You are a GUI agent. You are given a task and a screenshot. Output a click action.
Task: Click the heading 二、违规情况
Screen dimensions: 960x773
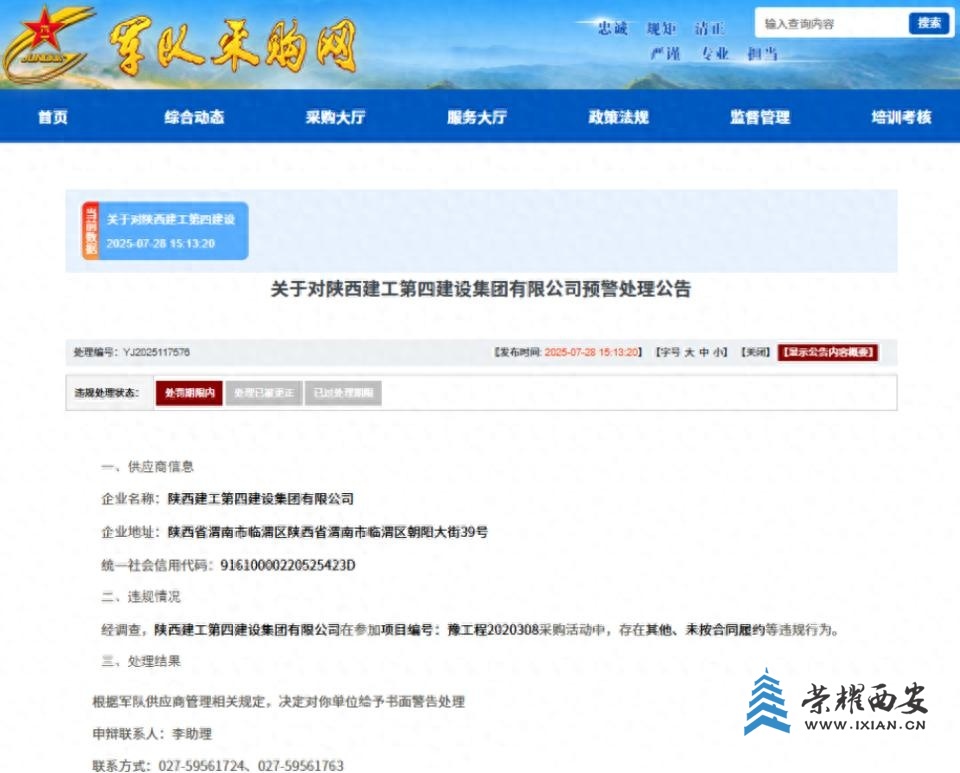click(x=141, y=596)
